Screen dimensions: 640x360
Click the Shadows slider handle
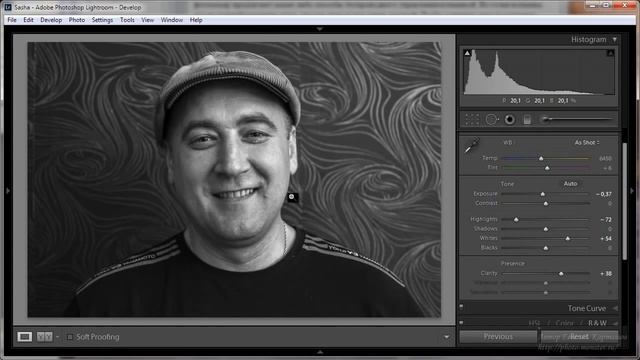point(546,229)
